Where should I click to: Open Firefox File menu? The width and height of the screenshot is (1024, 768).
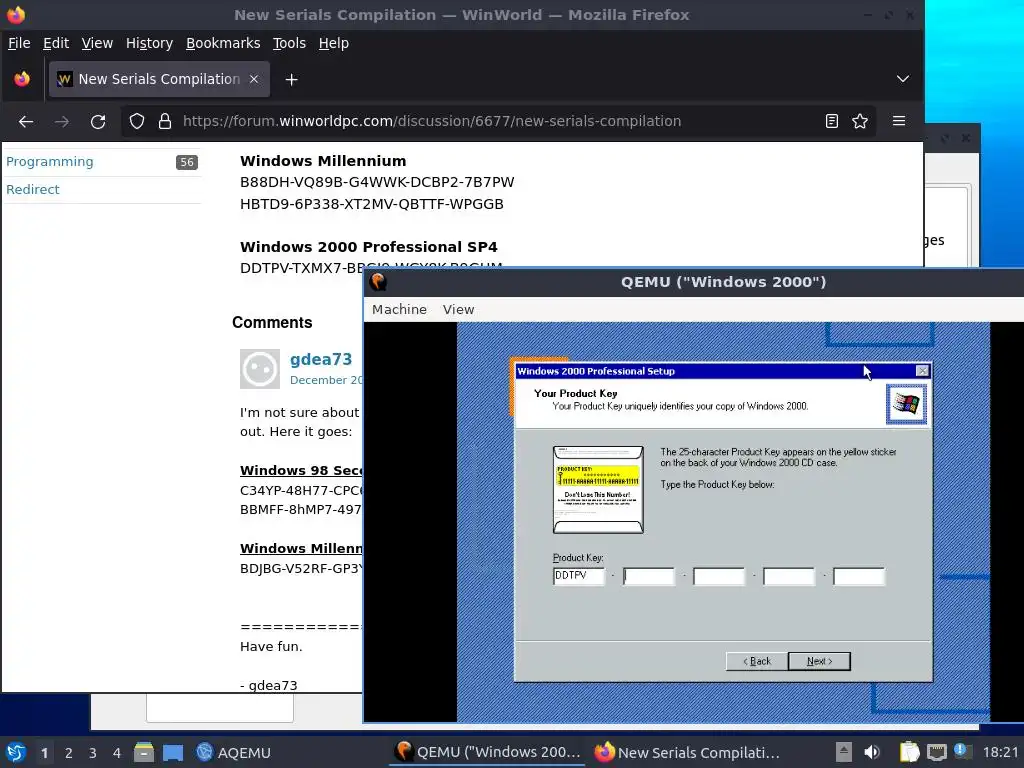19,43
